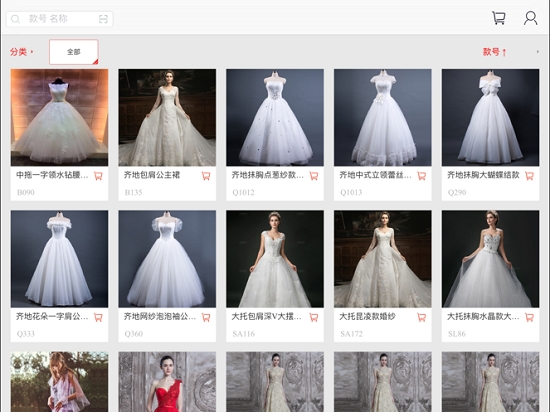This screenshot has width=550, height=412.
Task: Add dress Q1012 to cart
Action: pyautogui.click(x=314, y=176)
